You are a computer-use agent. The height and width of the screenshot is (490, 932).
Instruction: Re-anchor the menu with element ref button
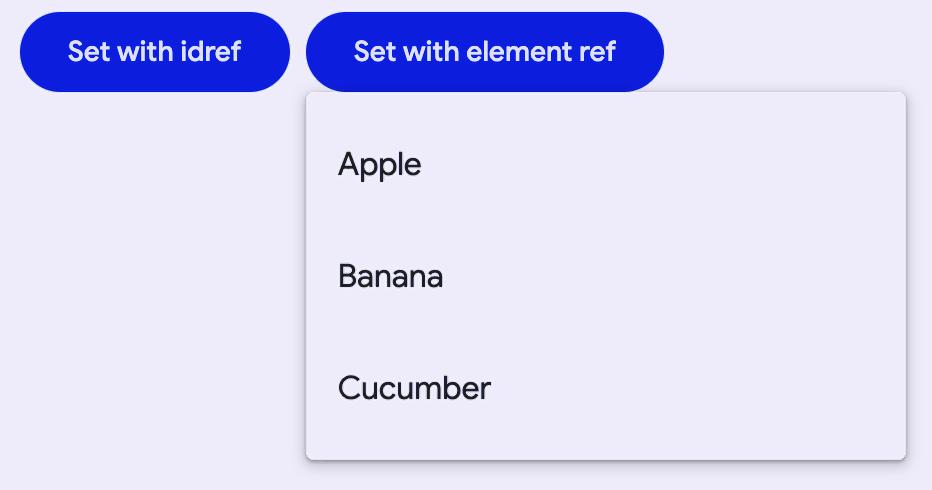(484, 52)
